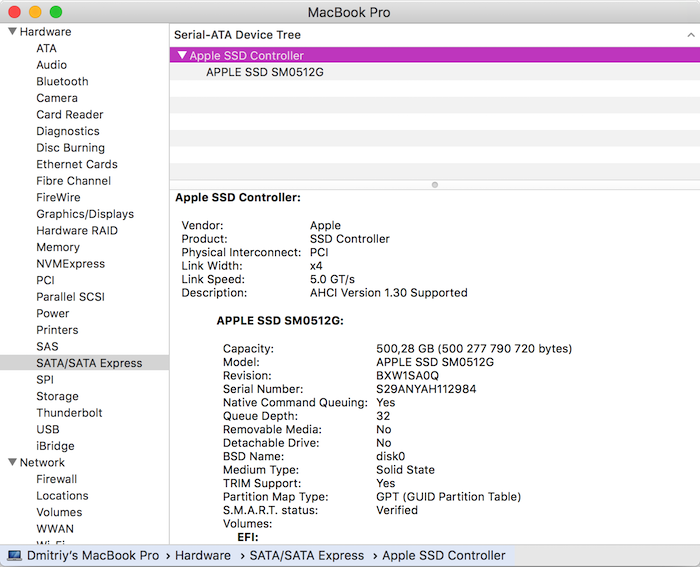Image resolution: width=700 pixels, height=567 pixels.
Task: Open Fibre Channel section
Action: pos(74,180)
